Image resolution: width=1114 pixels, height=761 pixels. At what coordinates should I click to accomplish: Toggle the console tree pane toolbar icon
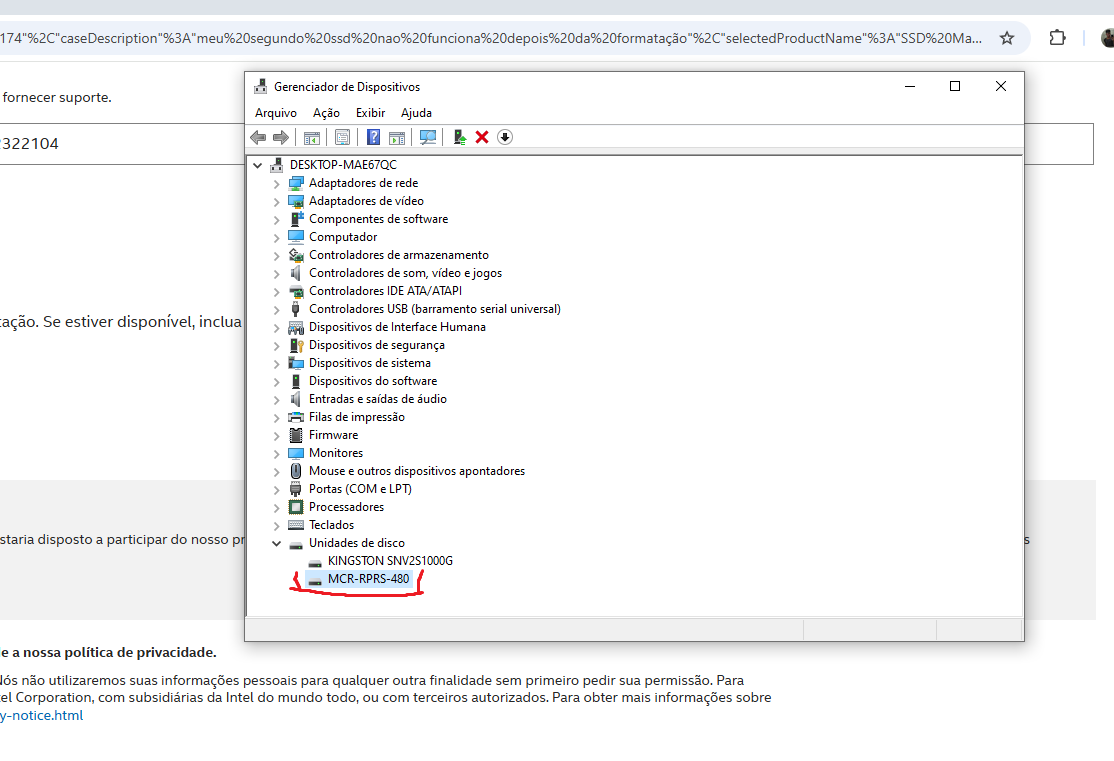312,137
